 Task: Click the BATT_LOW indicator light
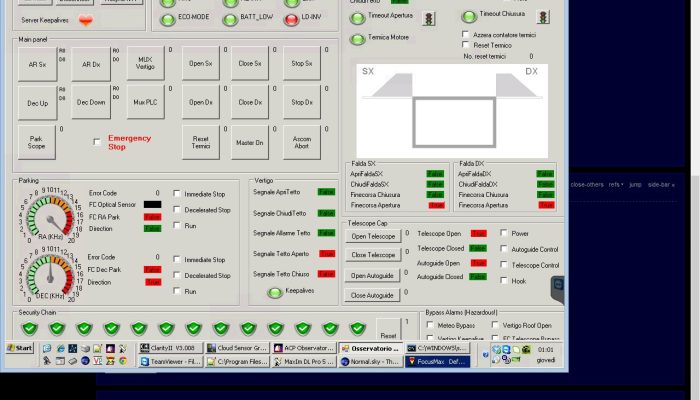pos(229,18)
